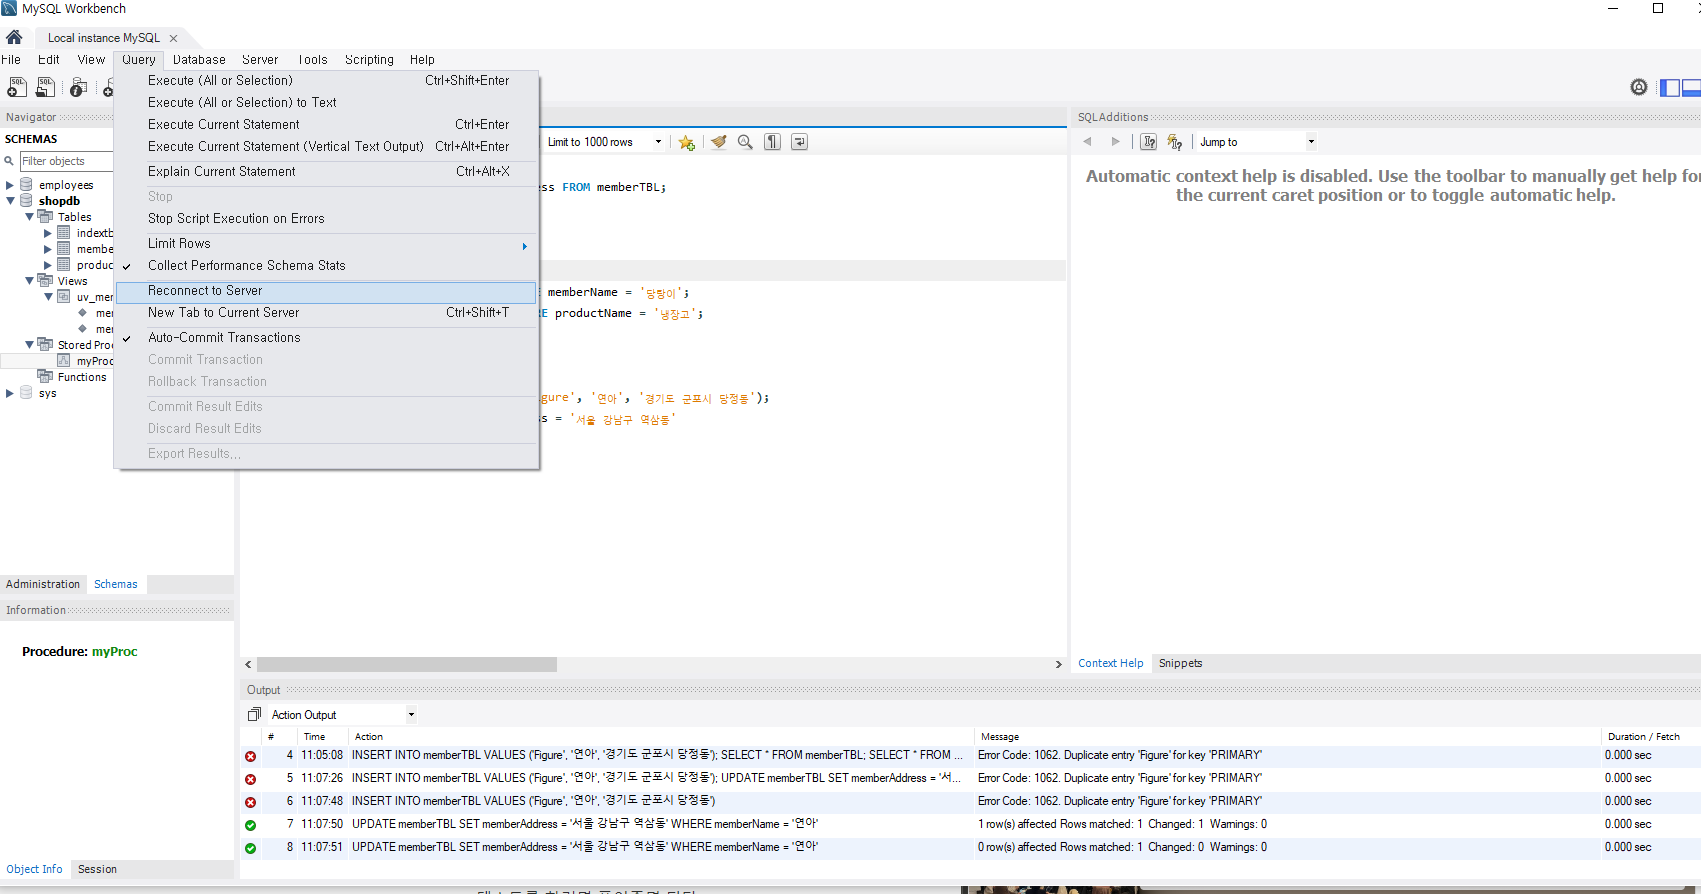Collapse the Tables folder
The height and width of the screenshot is (894, 1701).
pos(29,217)
